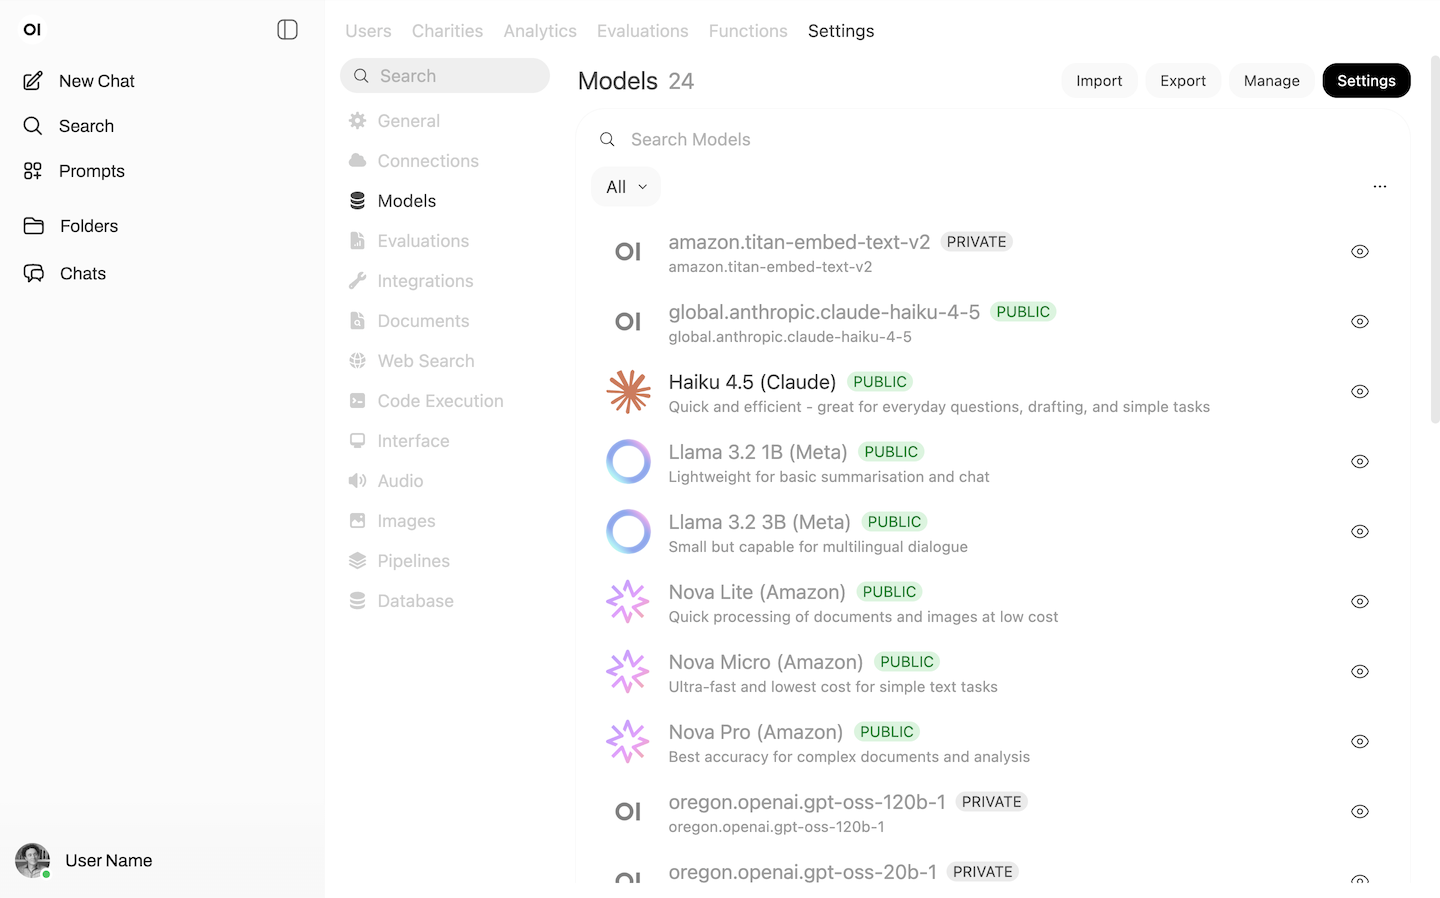The height and width of the screenshot is (898, 1440).
Task: Click the Haiku 4.5 Claude starburst logo
Action: click(628, 392)
